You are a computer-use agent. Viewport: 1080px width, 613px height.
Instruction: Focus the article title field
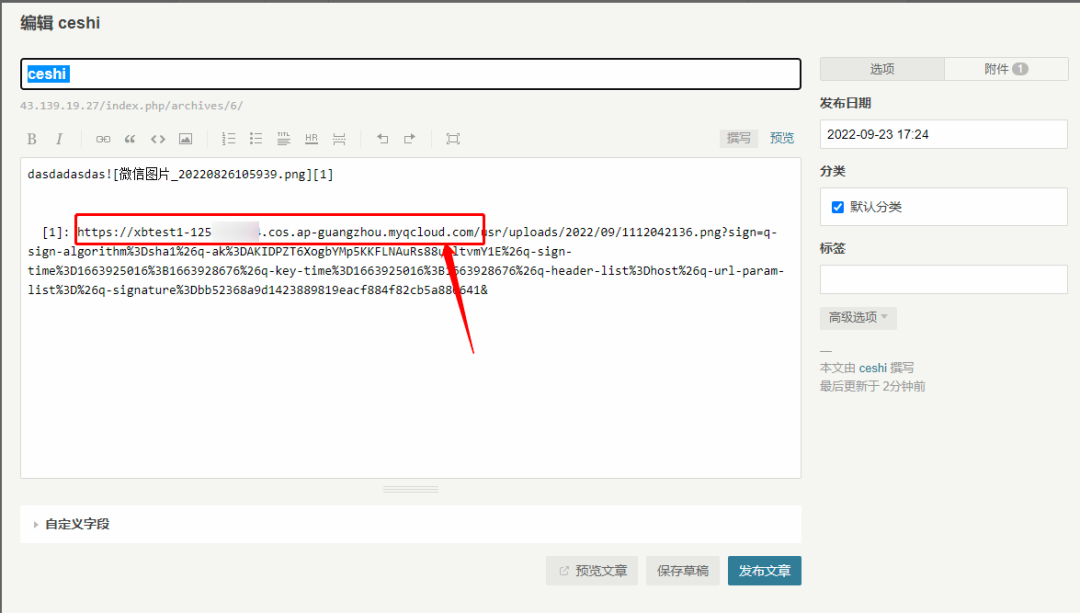(411, 74)
